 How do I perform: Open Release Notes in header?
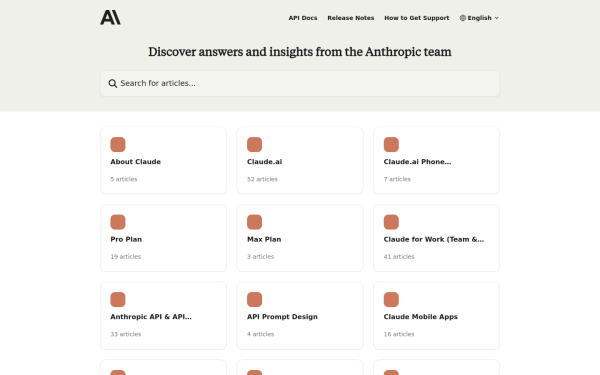351,18
